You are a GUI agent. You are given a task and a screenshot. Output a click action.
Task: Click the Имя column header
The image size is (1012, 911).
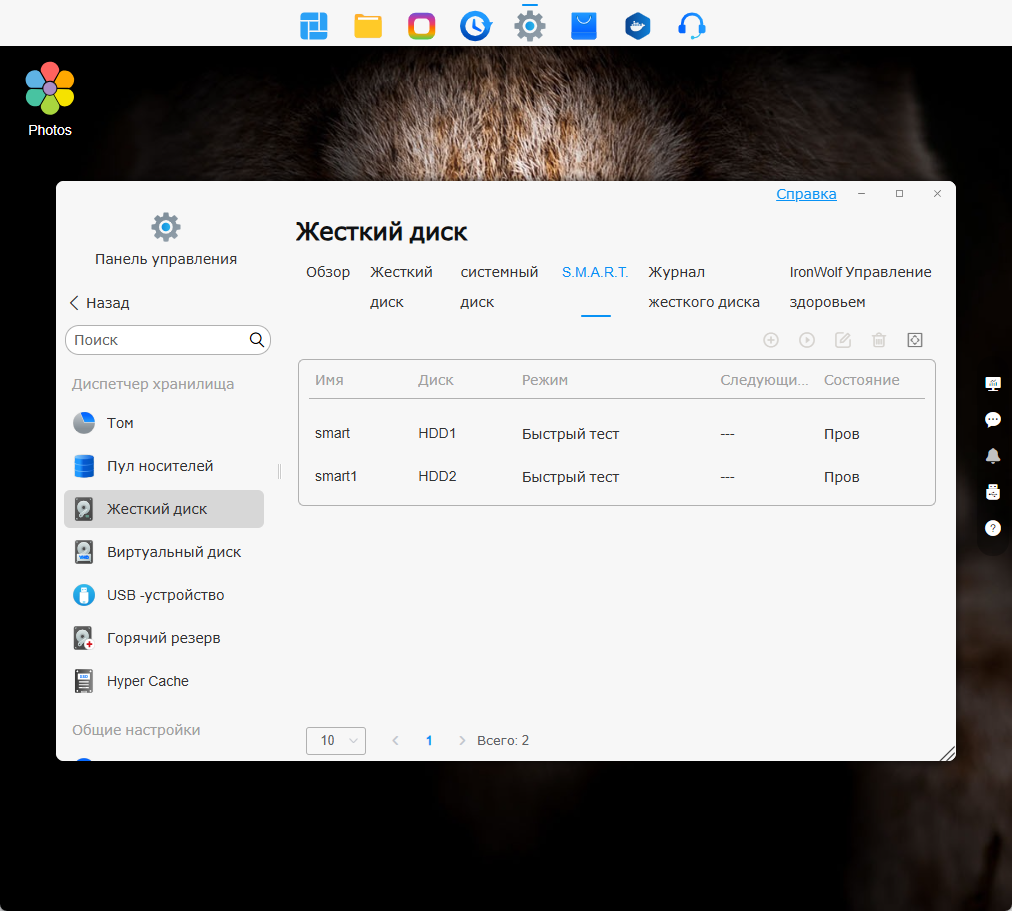(x=329, y=380)
